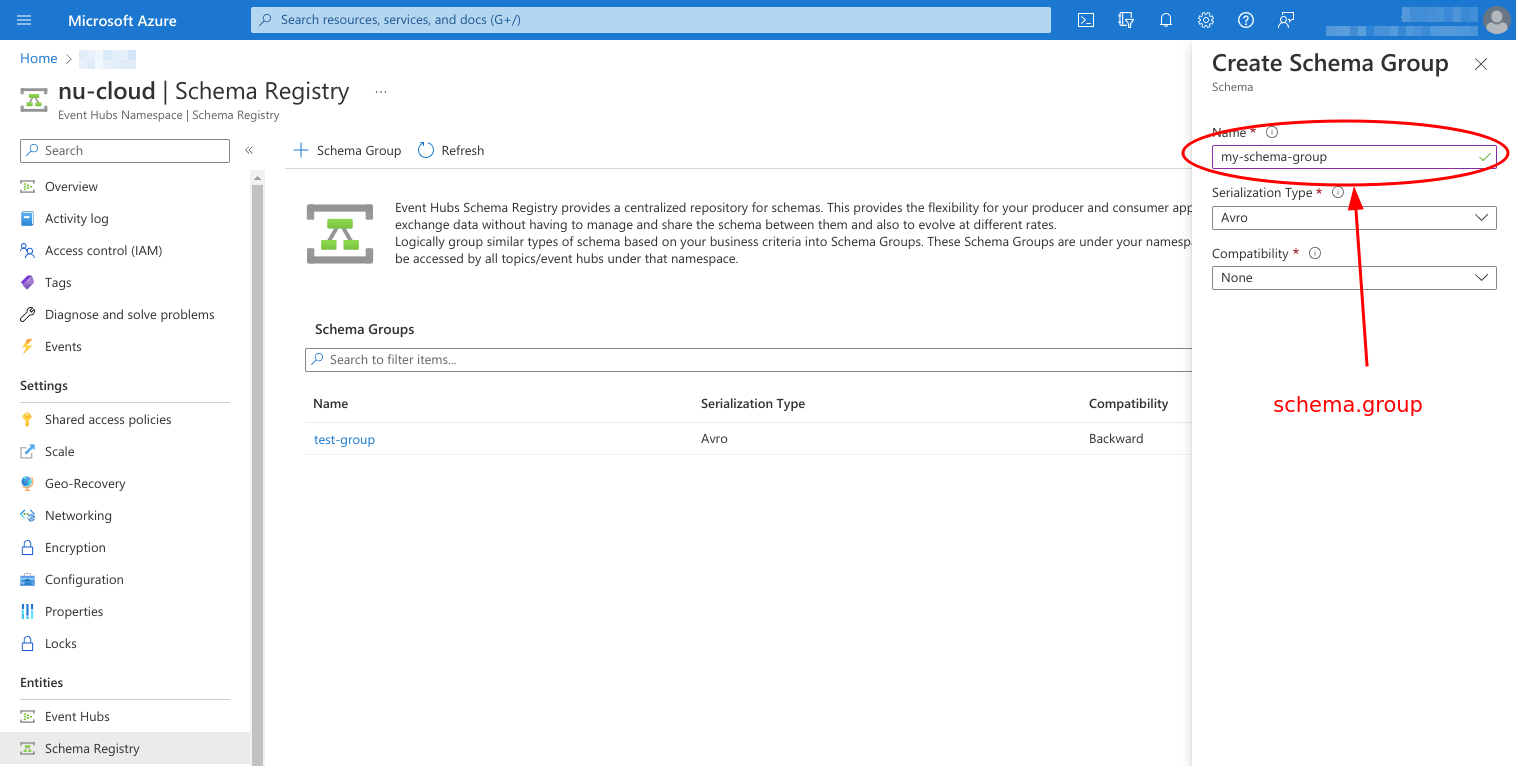Click the Shared access policies key icon
Image resolution: width=1516 pixels, height=766 pixels.
(x=28, y=420)
